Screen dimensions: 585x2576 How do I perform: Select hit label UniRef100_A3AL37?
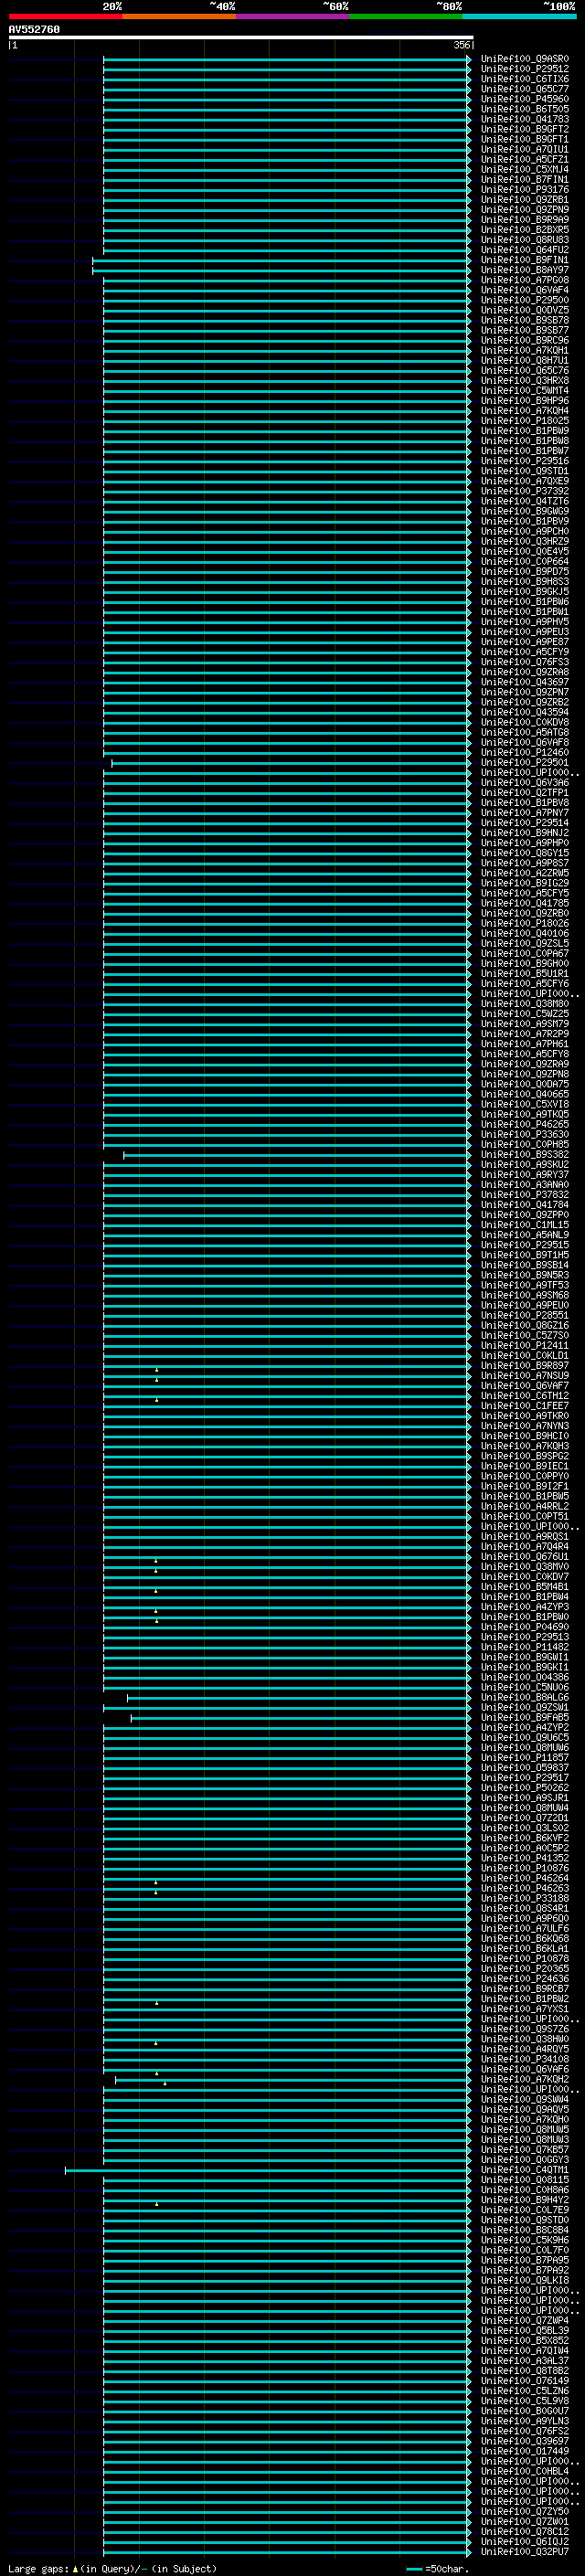tap(525, 2360)
